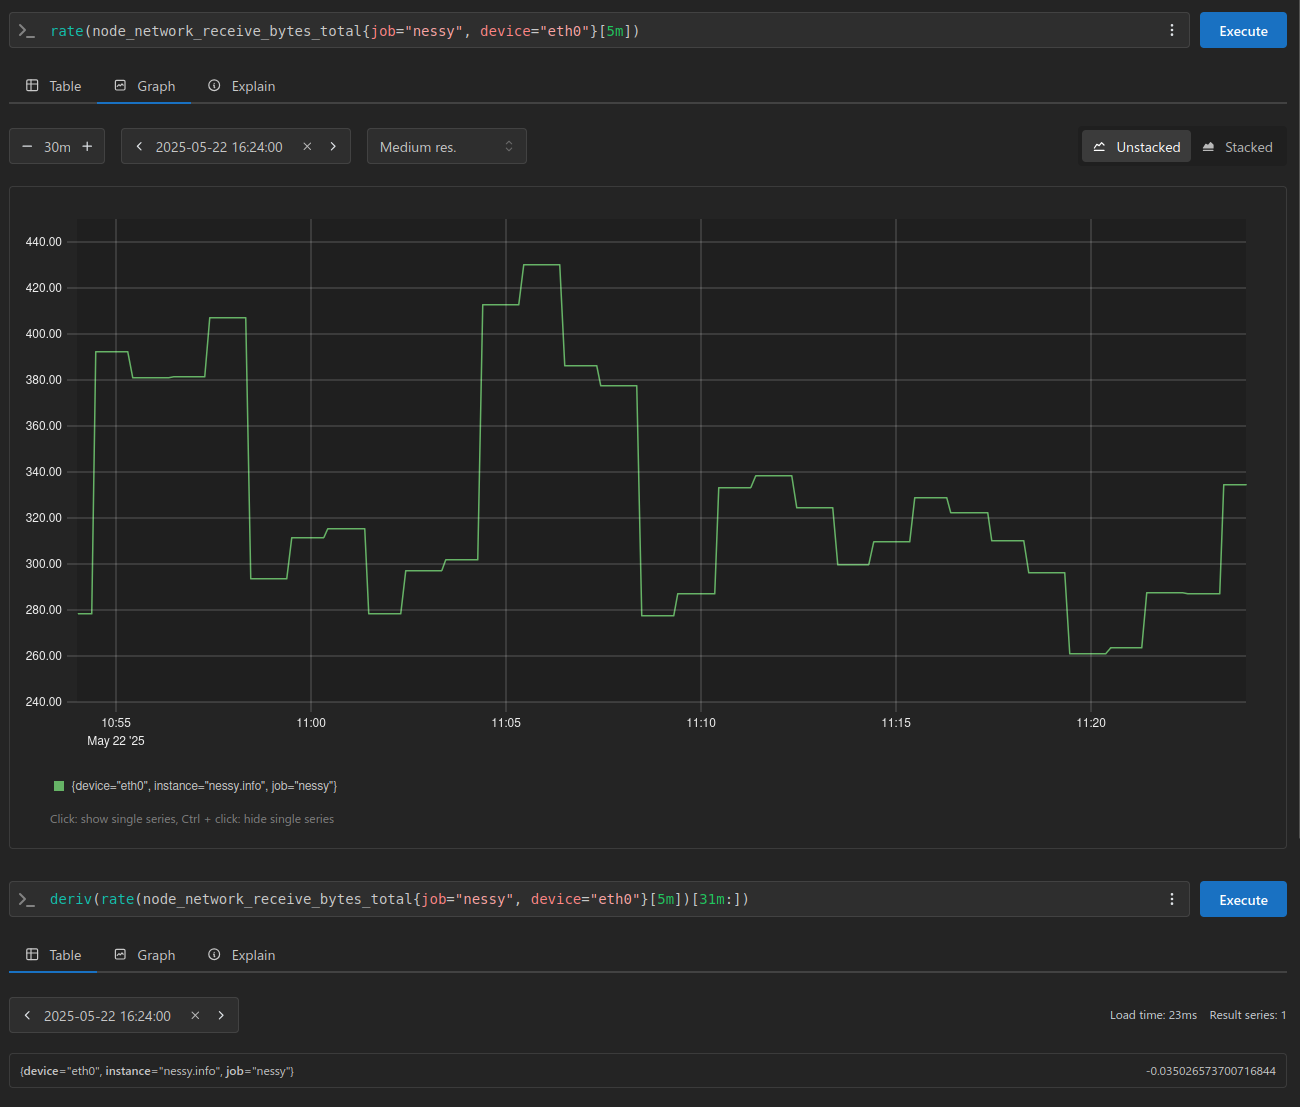The height and width of the screenshot is (1107, 1300).
Task: Switch graph to Stacked mode
Action: (x=1237, y=147)
